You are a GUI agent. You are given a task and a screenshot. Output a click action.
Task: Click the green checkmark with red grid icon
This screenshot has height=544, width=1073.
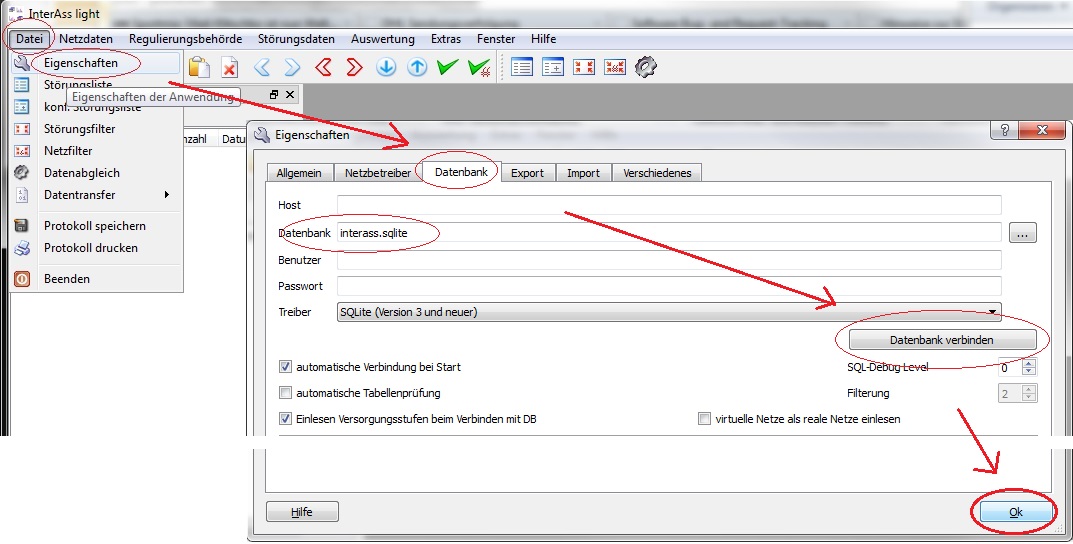coord(479,67)
